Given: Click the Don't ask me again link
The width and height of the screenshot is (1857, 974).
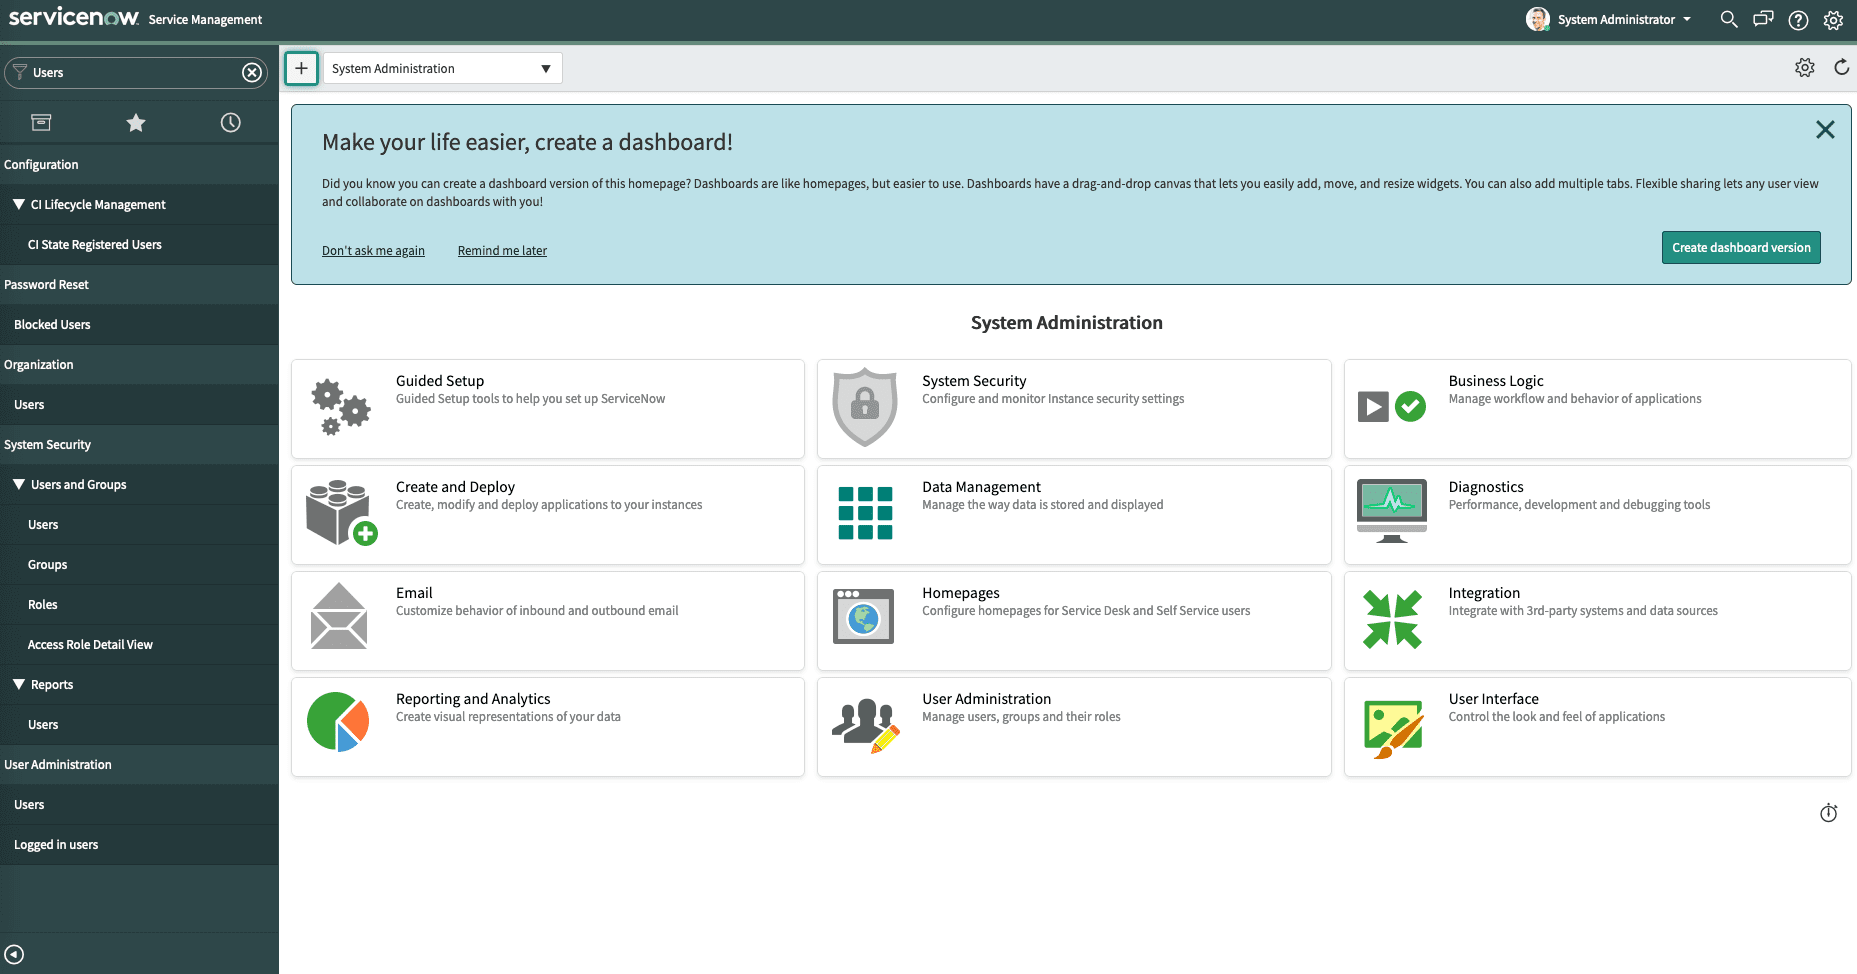Looking at the screenshot, I should (x=373, y=251).
